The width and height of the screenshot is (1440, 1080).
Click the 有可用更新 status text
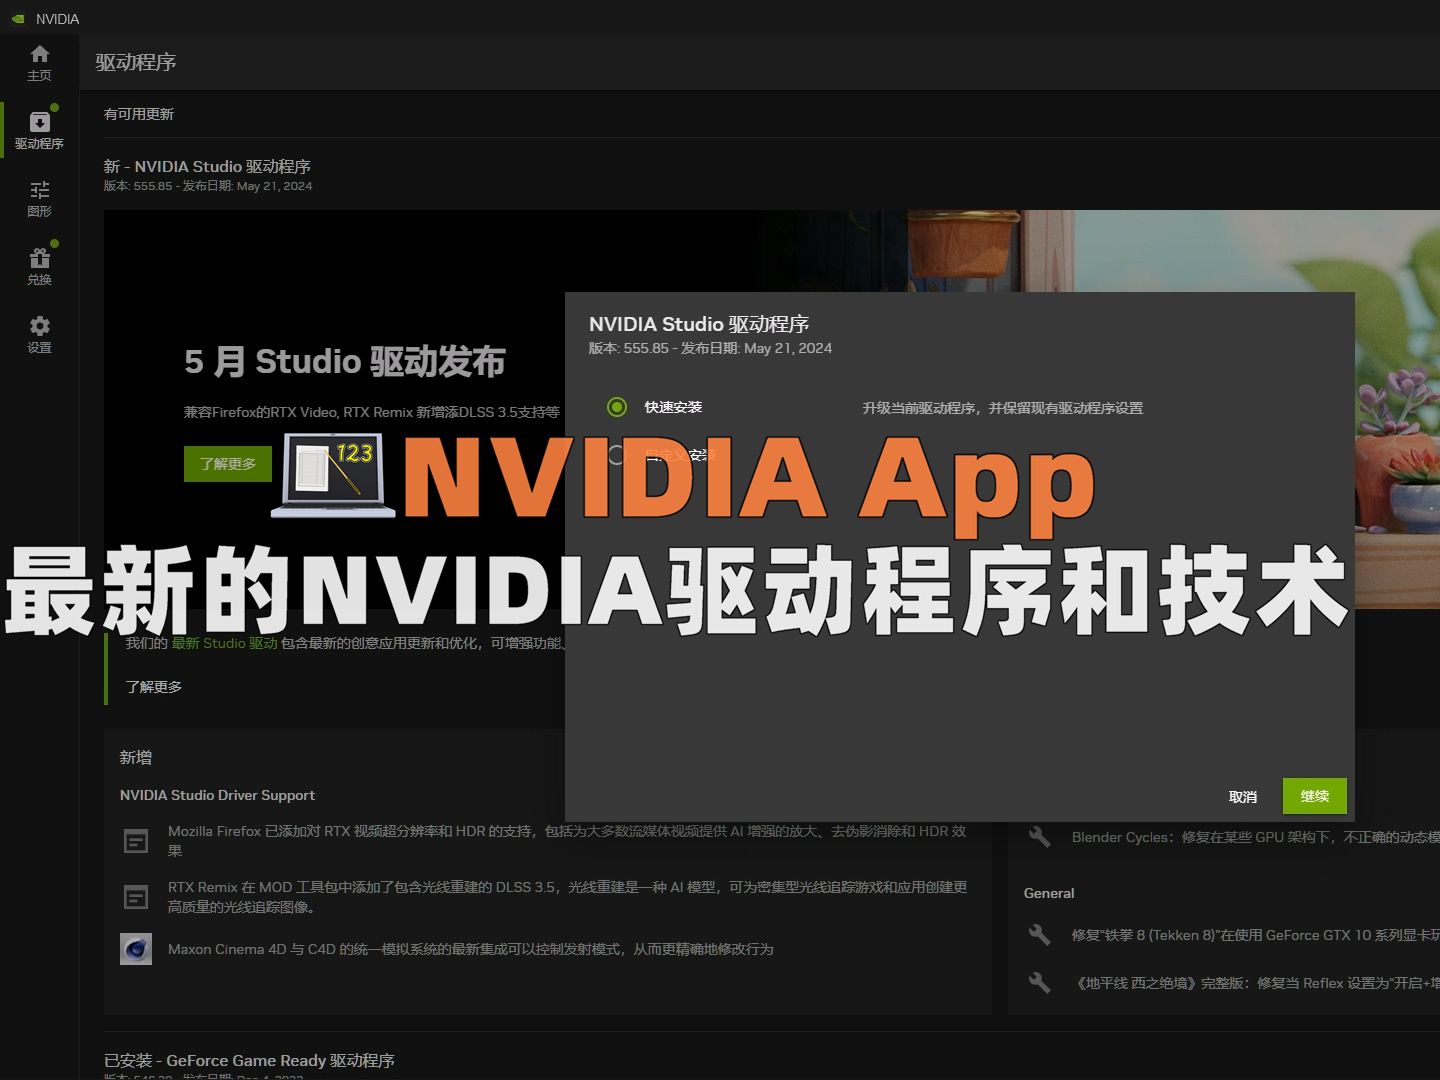click(x=139, y=114)
